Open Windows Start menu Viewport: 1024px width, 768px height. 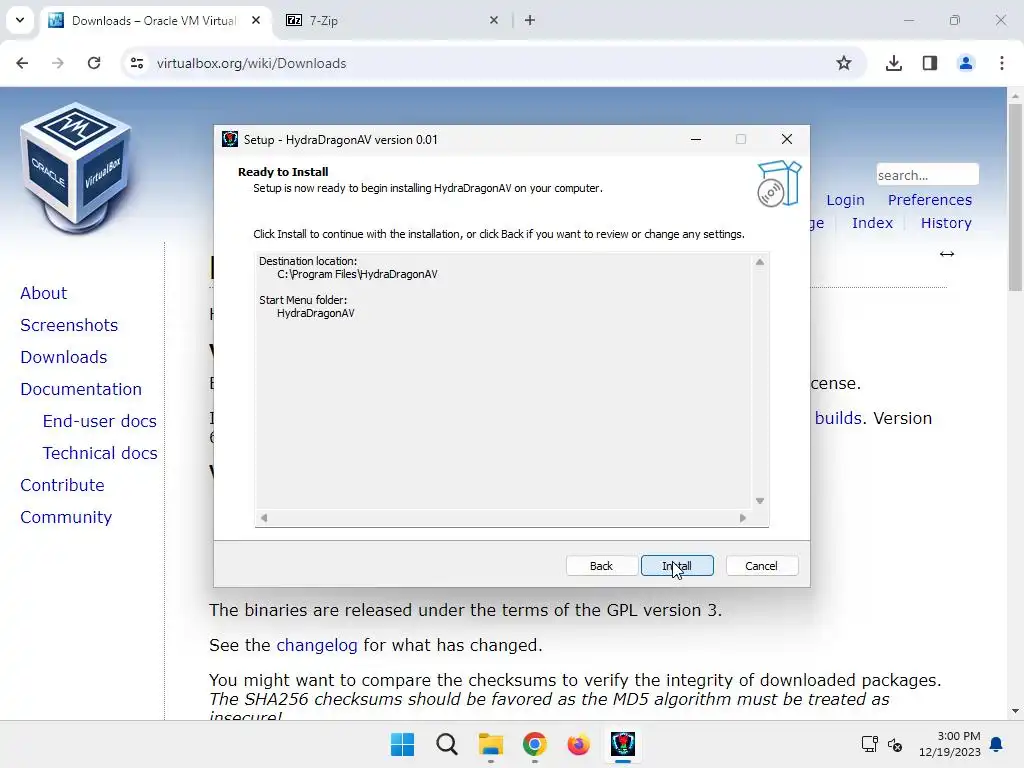[402, 744]
